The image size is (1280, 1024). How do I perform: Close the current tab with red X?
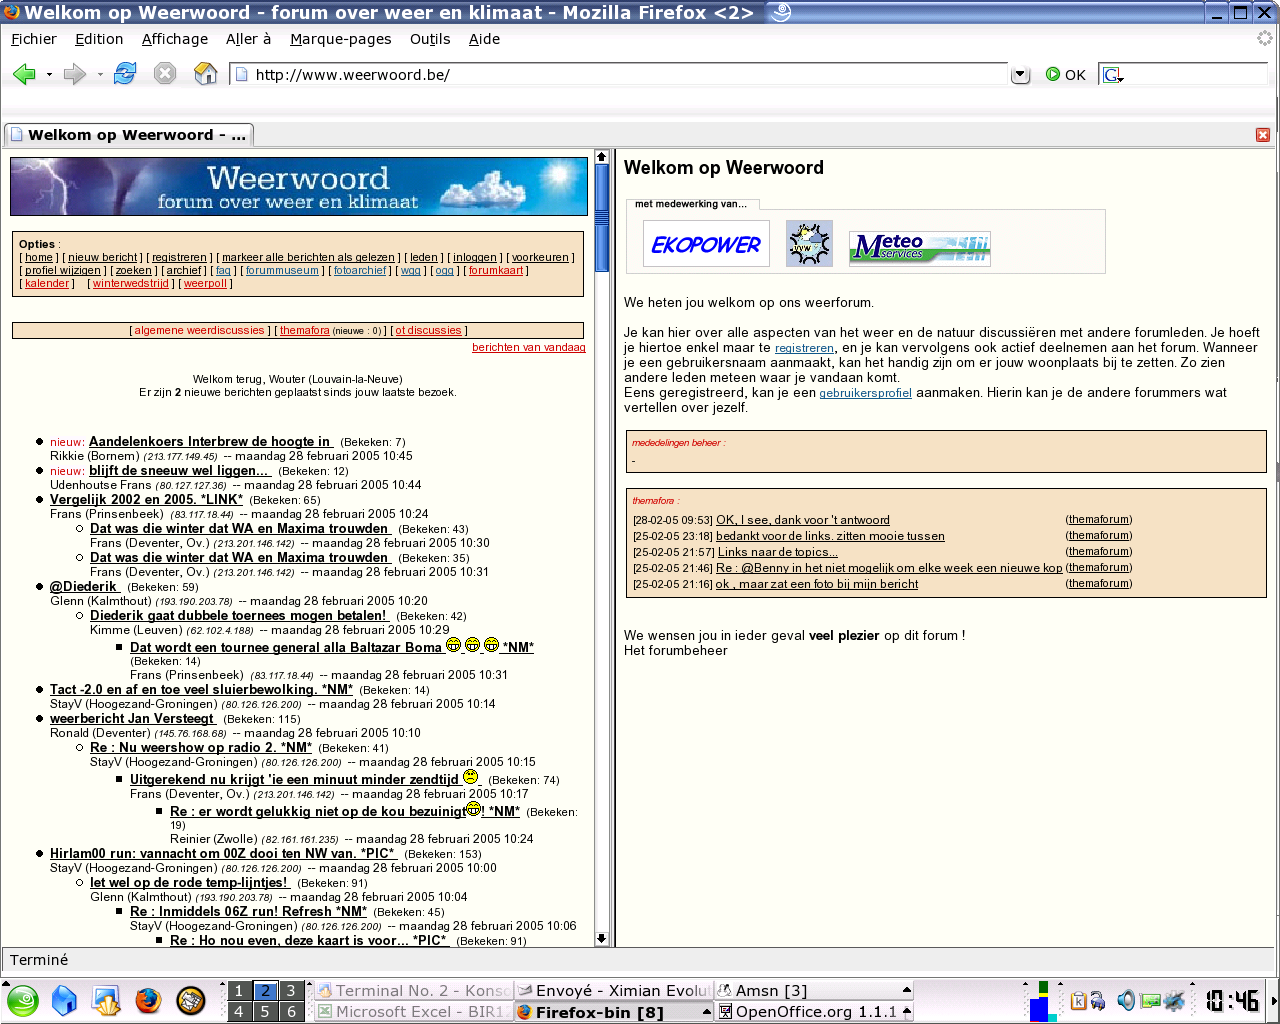pyautogui.click(x=1263, y=135)
